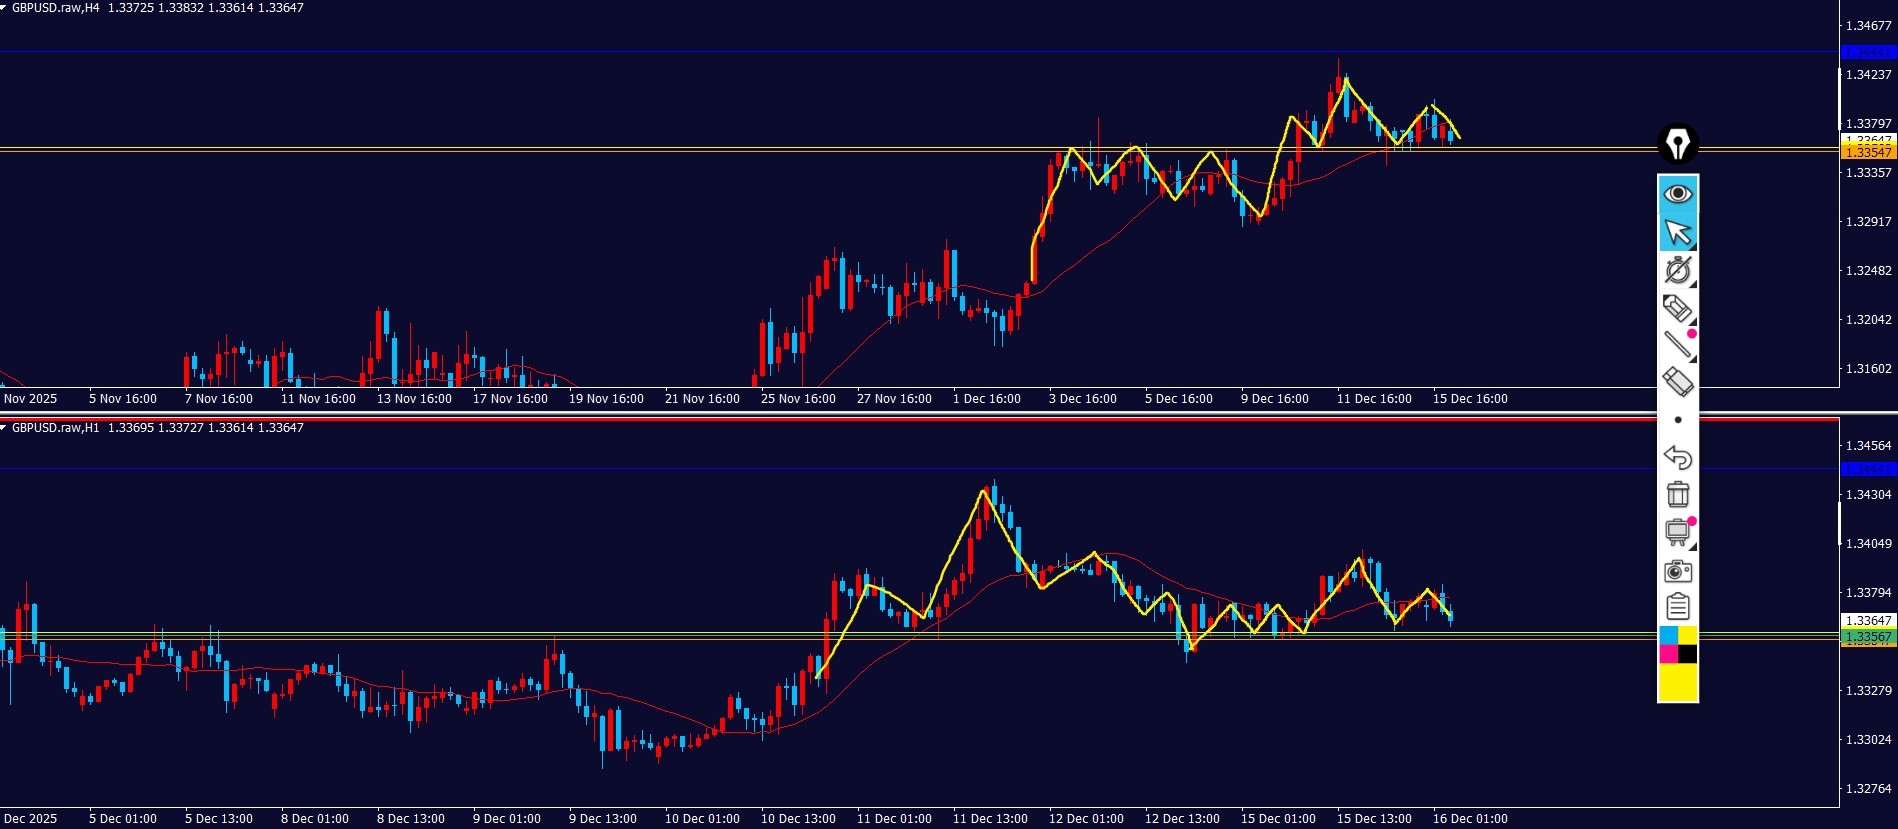Viewport: 1898px width, 829px height.
Task: Take a screenshot with the camera icon
Action: (1677, 571)
